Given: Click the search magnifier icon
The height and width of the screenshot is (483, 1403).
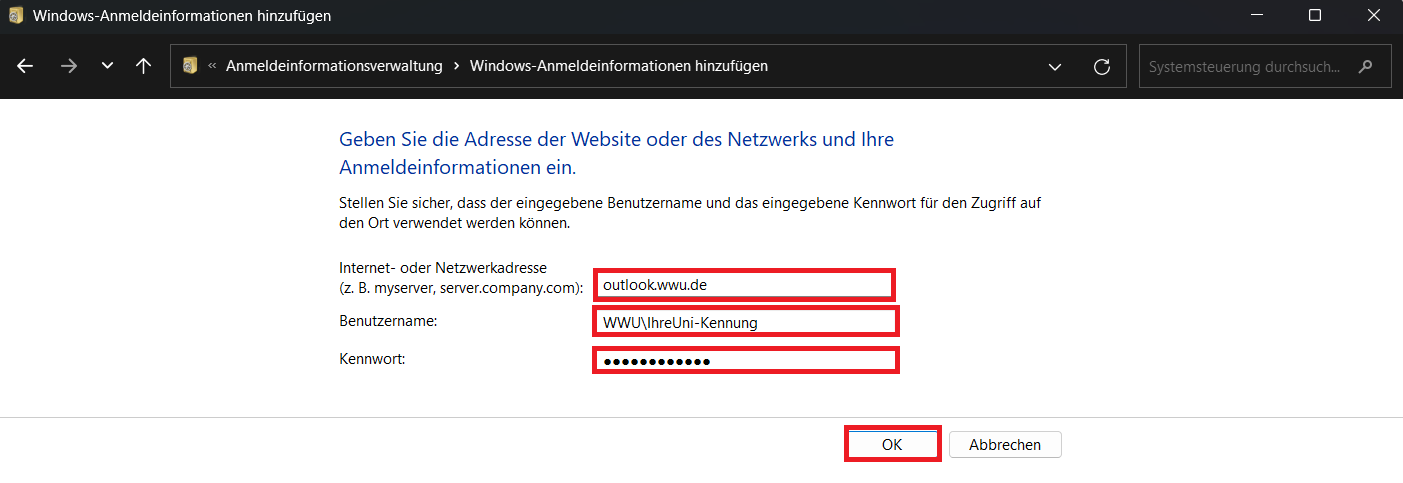Looking at the screenshot, I should coord(1366,67).
